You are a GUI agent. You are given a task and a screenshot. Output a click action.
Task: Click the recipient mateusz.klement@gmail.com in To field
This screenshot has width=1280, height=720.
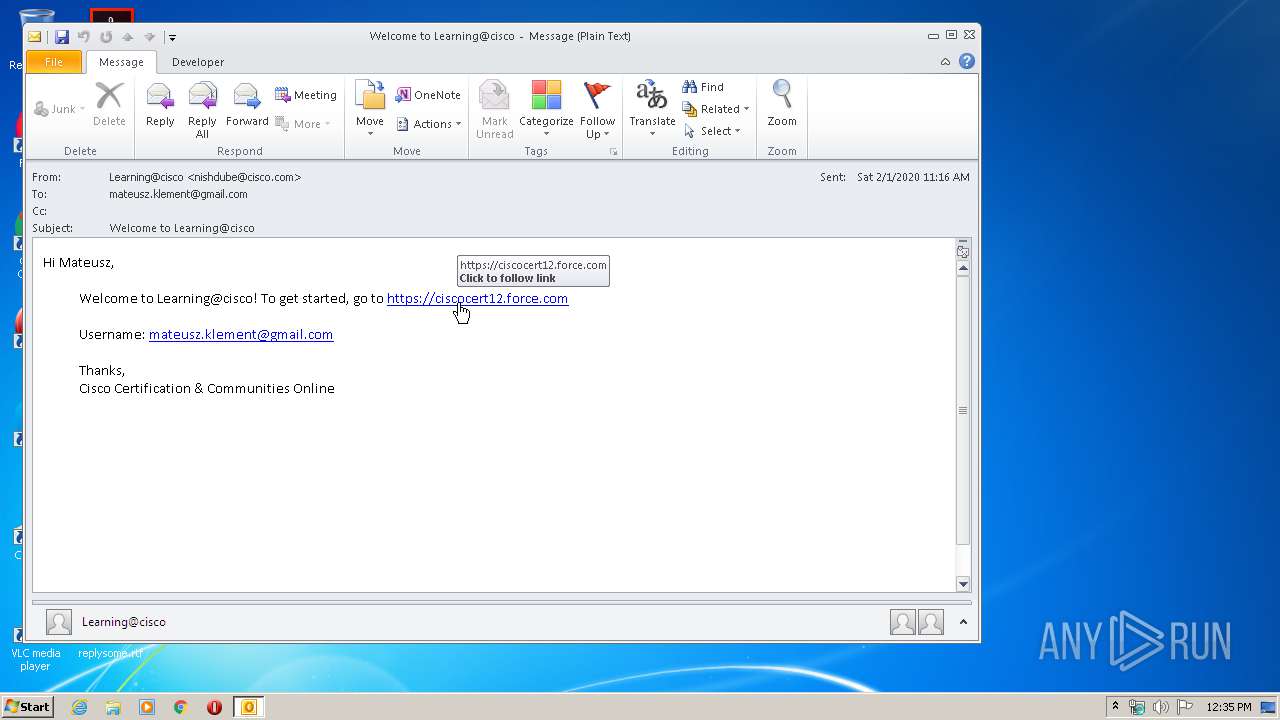tap(178, 194)
